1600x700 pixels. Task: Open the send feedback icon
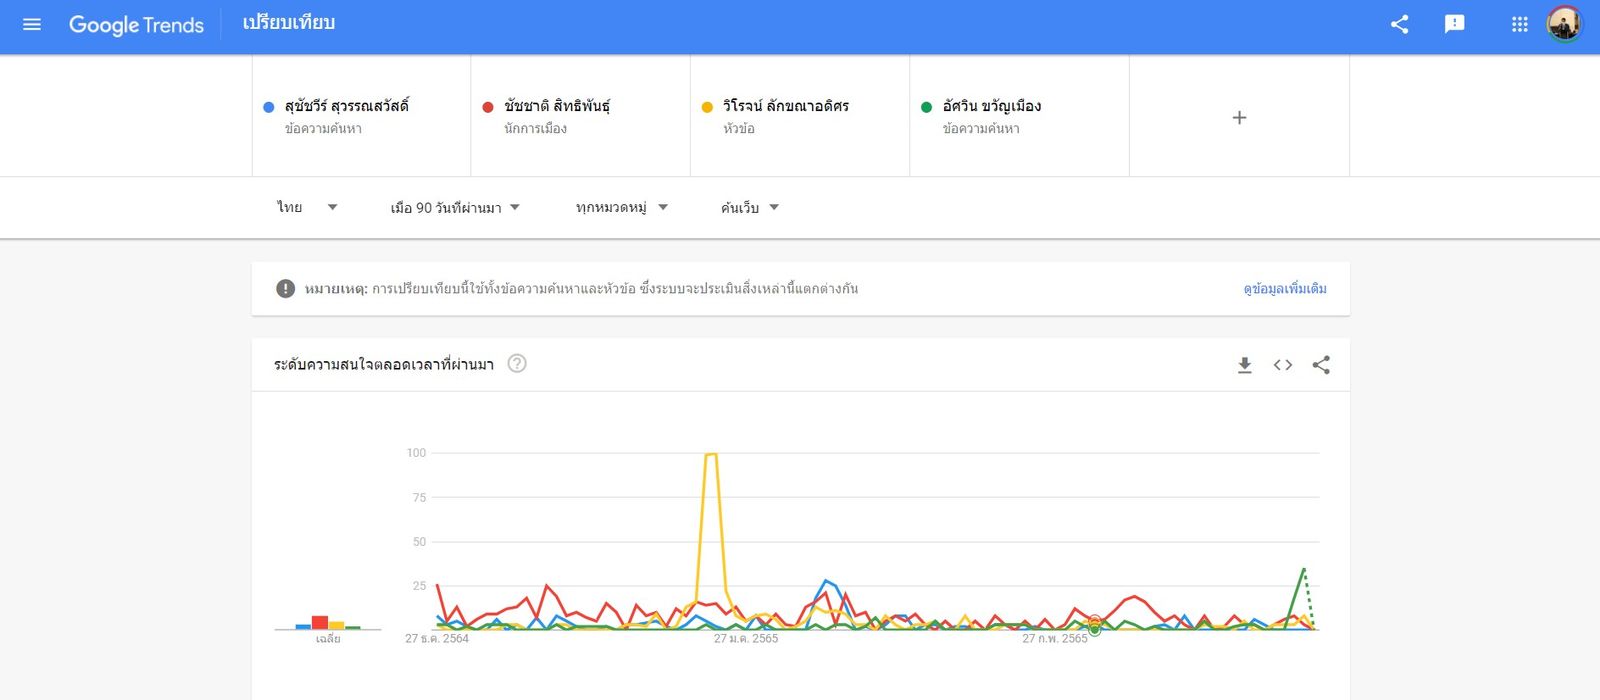[x=1455, y=24]
